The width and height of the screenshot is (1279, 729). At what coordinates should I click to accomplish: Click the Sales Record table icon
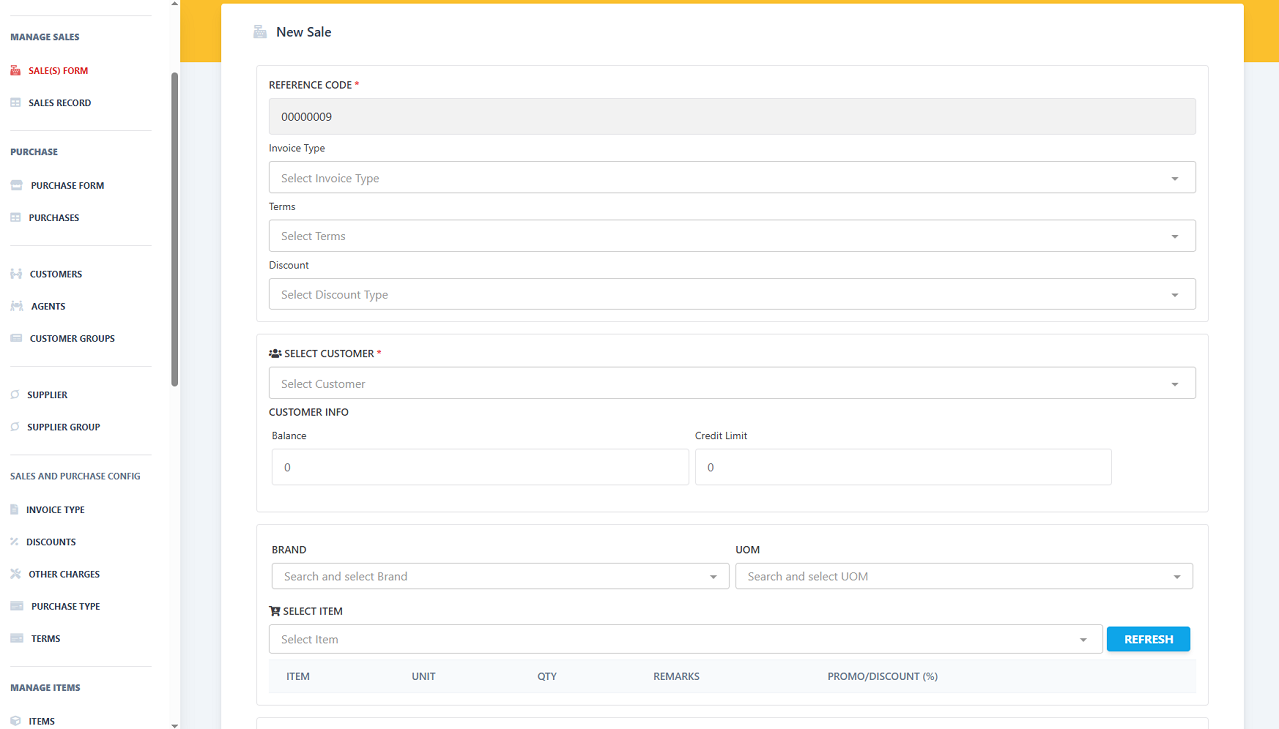point(15,103)
